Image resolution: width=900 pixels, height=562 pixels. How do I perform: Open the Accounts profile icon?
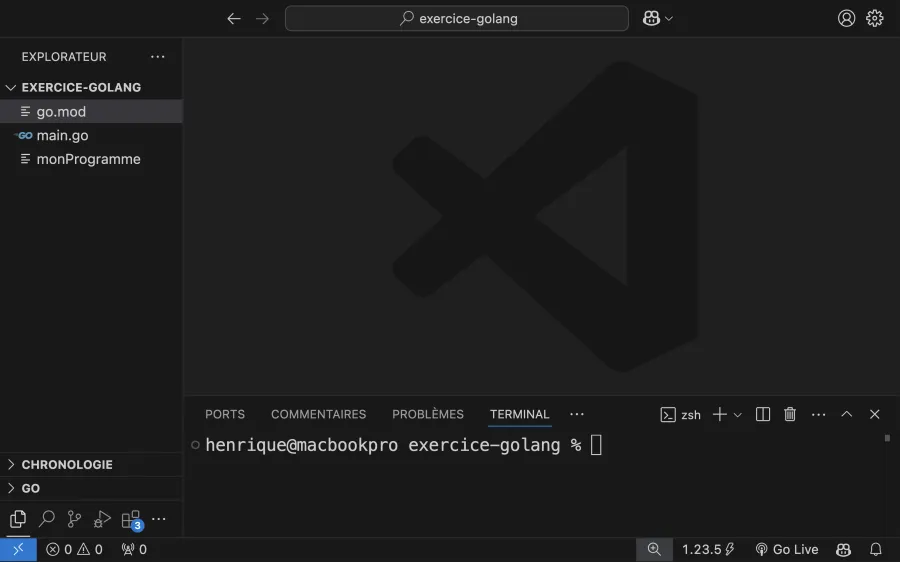pyautogui.click(x=846, y=18)
